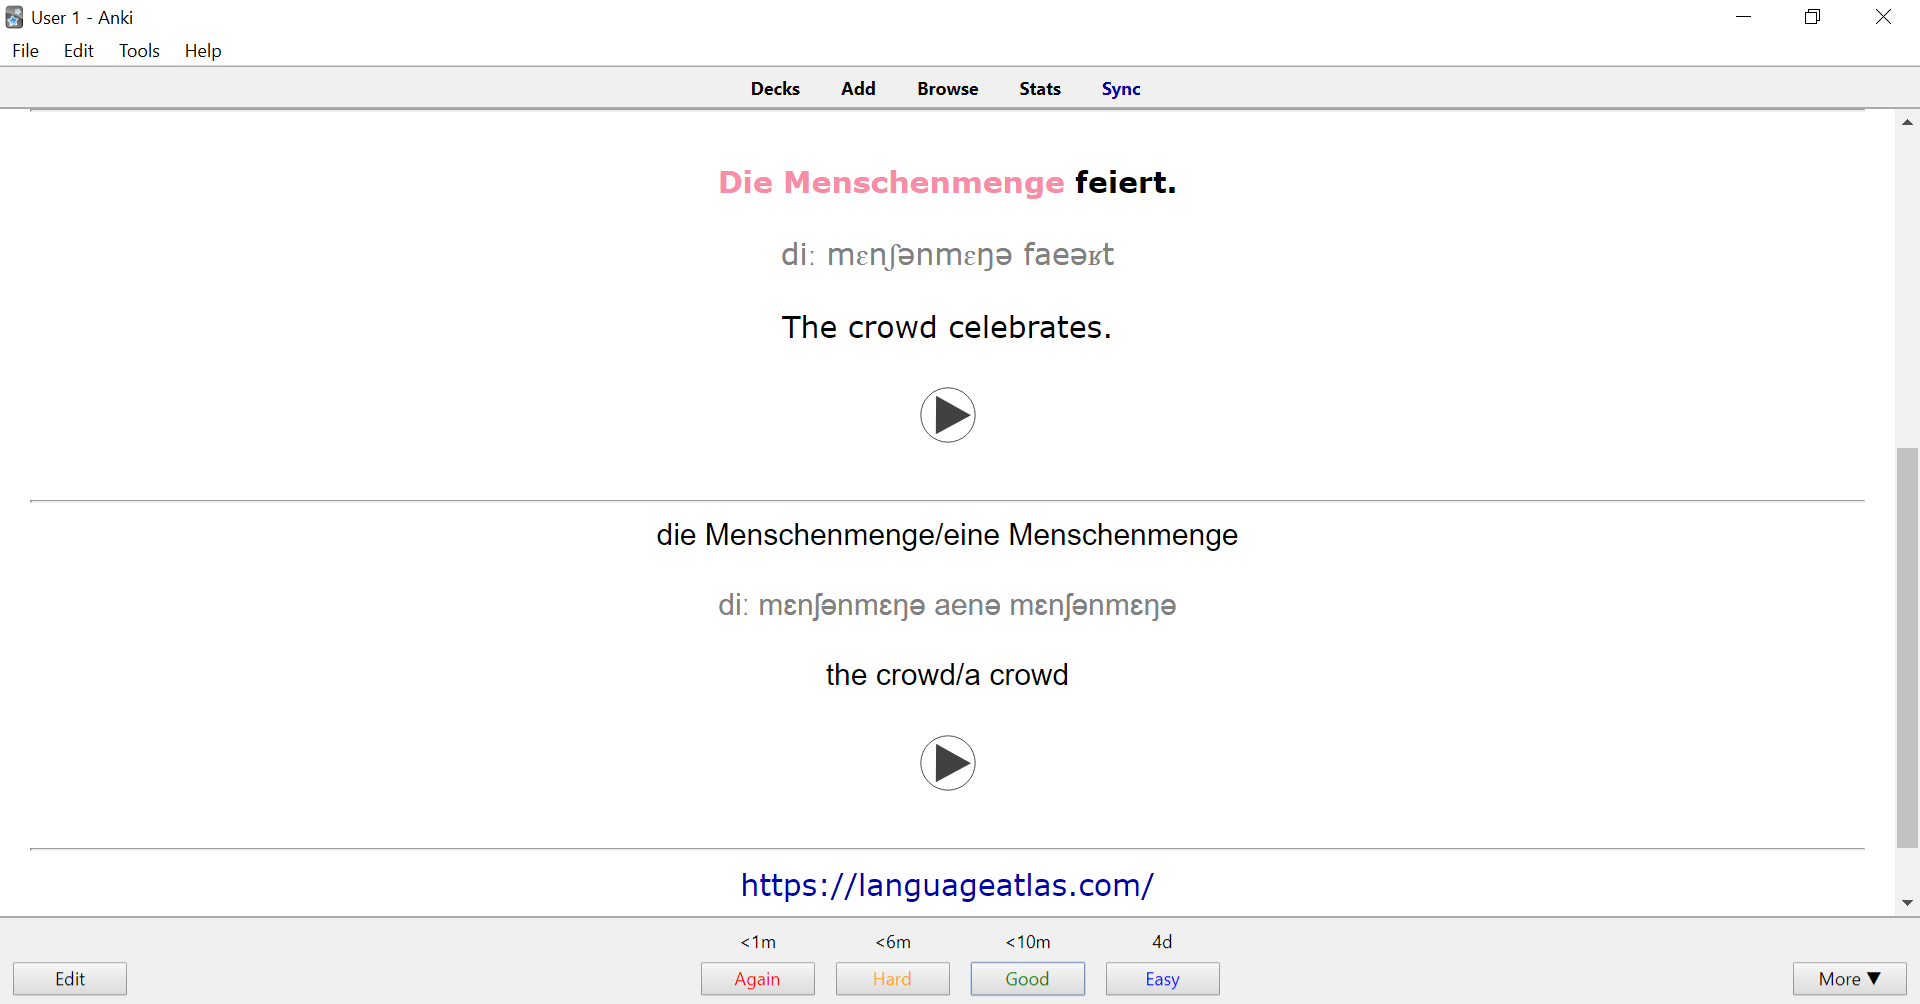Viewport: 1920px width, 1004px height.
Task: Play audio for 'Die Menschenmenge feiert'
Action: [x=948, y=414]
